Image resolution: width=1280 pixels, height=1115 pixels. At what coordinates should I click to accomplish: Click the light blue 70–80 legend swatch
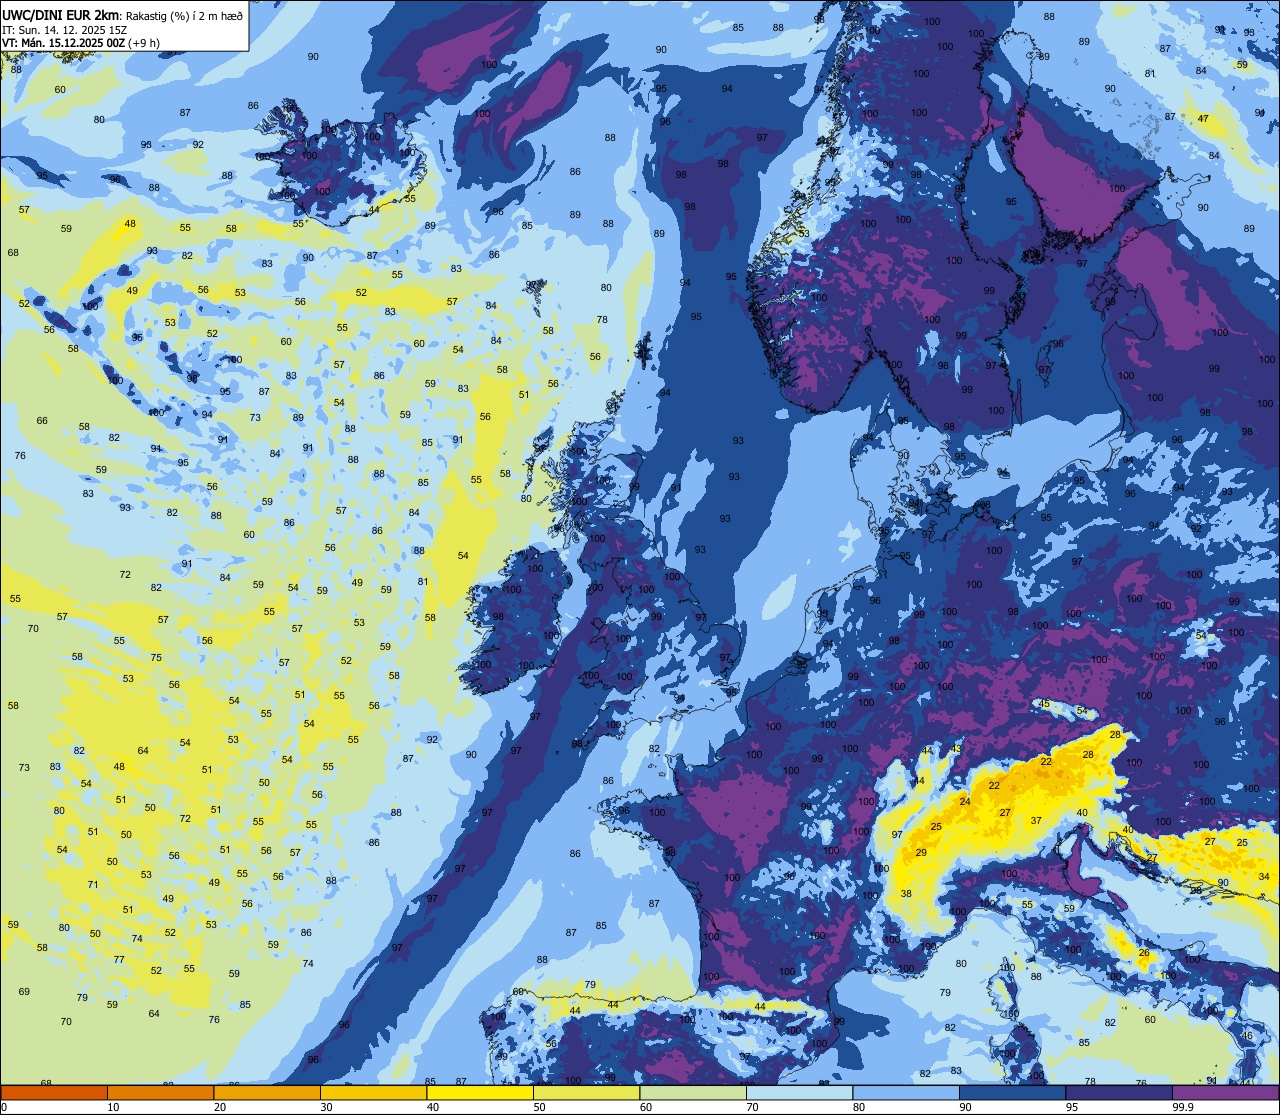[799, 1093]
